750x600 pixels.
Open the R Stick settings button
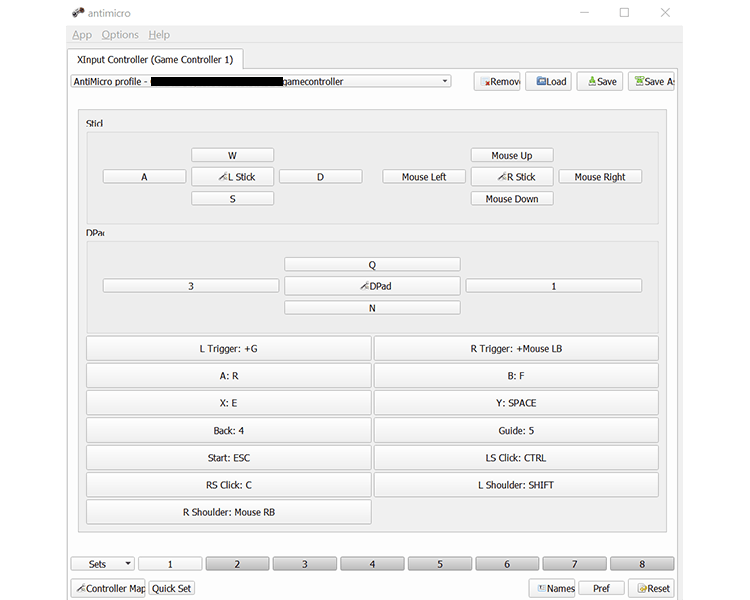tap(512, 177)
